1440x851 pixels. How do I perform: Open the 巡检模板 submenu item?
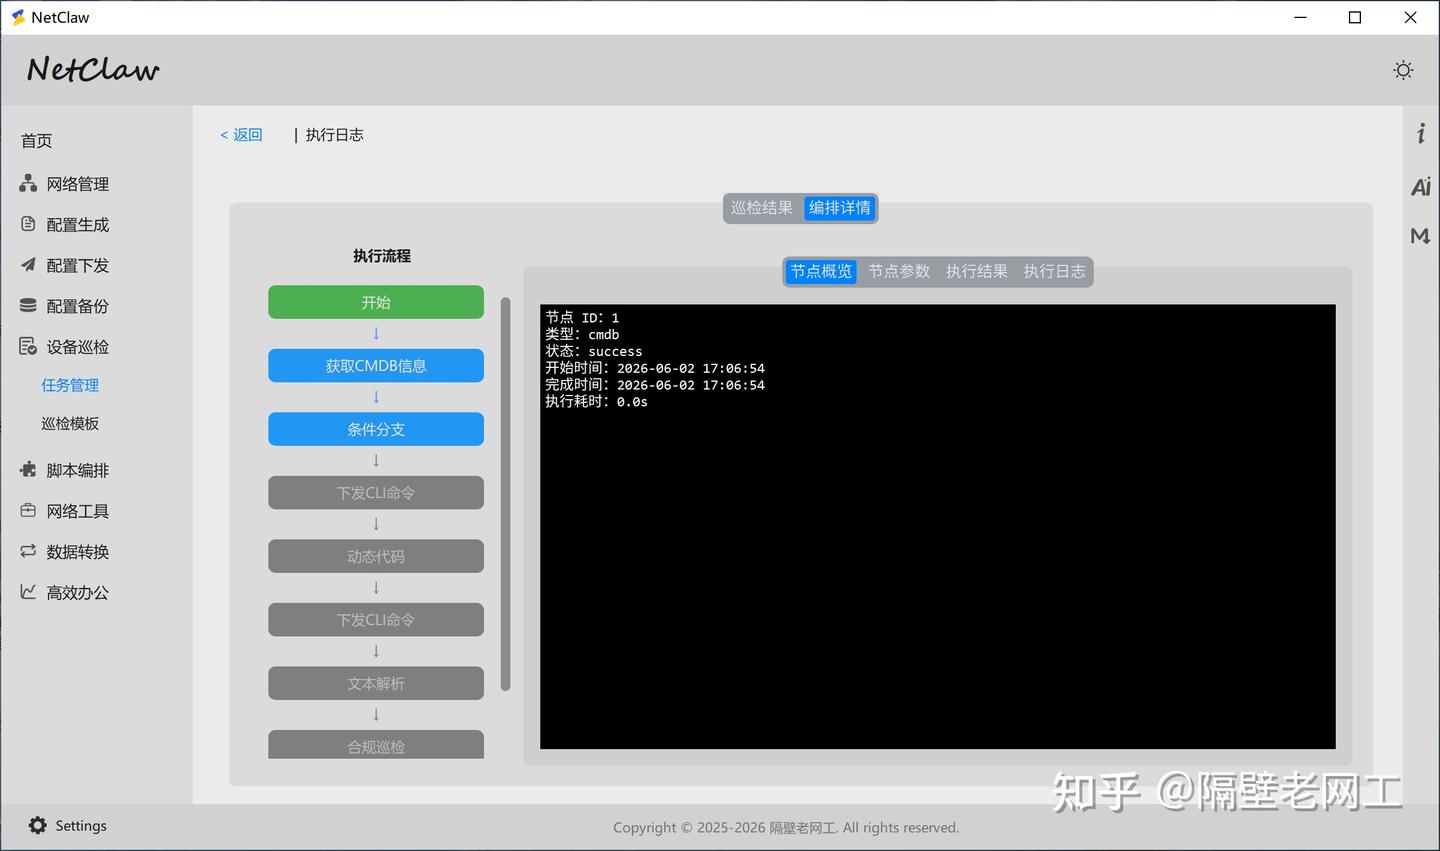pos(70,424)
